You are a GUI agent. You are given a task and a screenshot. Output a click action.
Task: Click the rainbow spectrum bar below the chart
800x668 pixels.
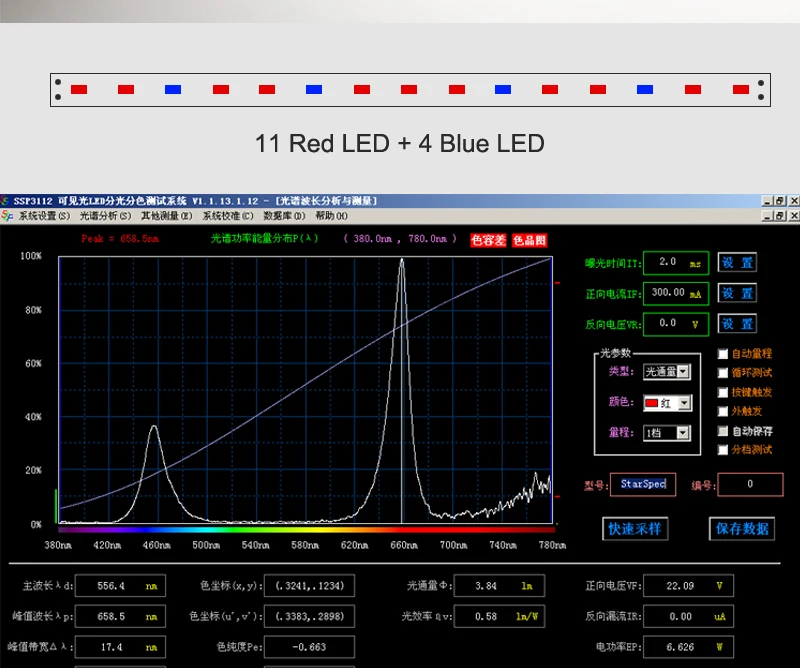tap(305, 529)
